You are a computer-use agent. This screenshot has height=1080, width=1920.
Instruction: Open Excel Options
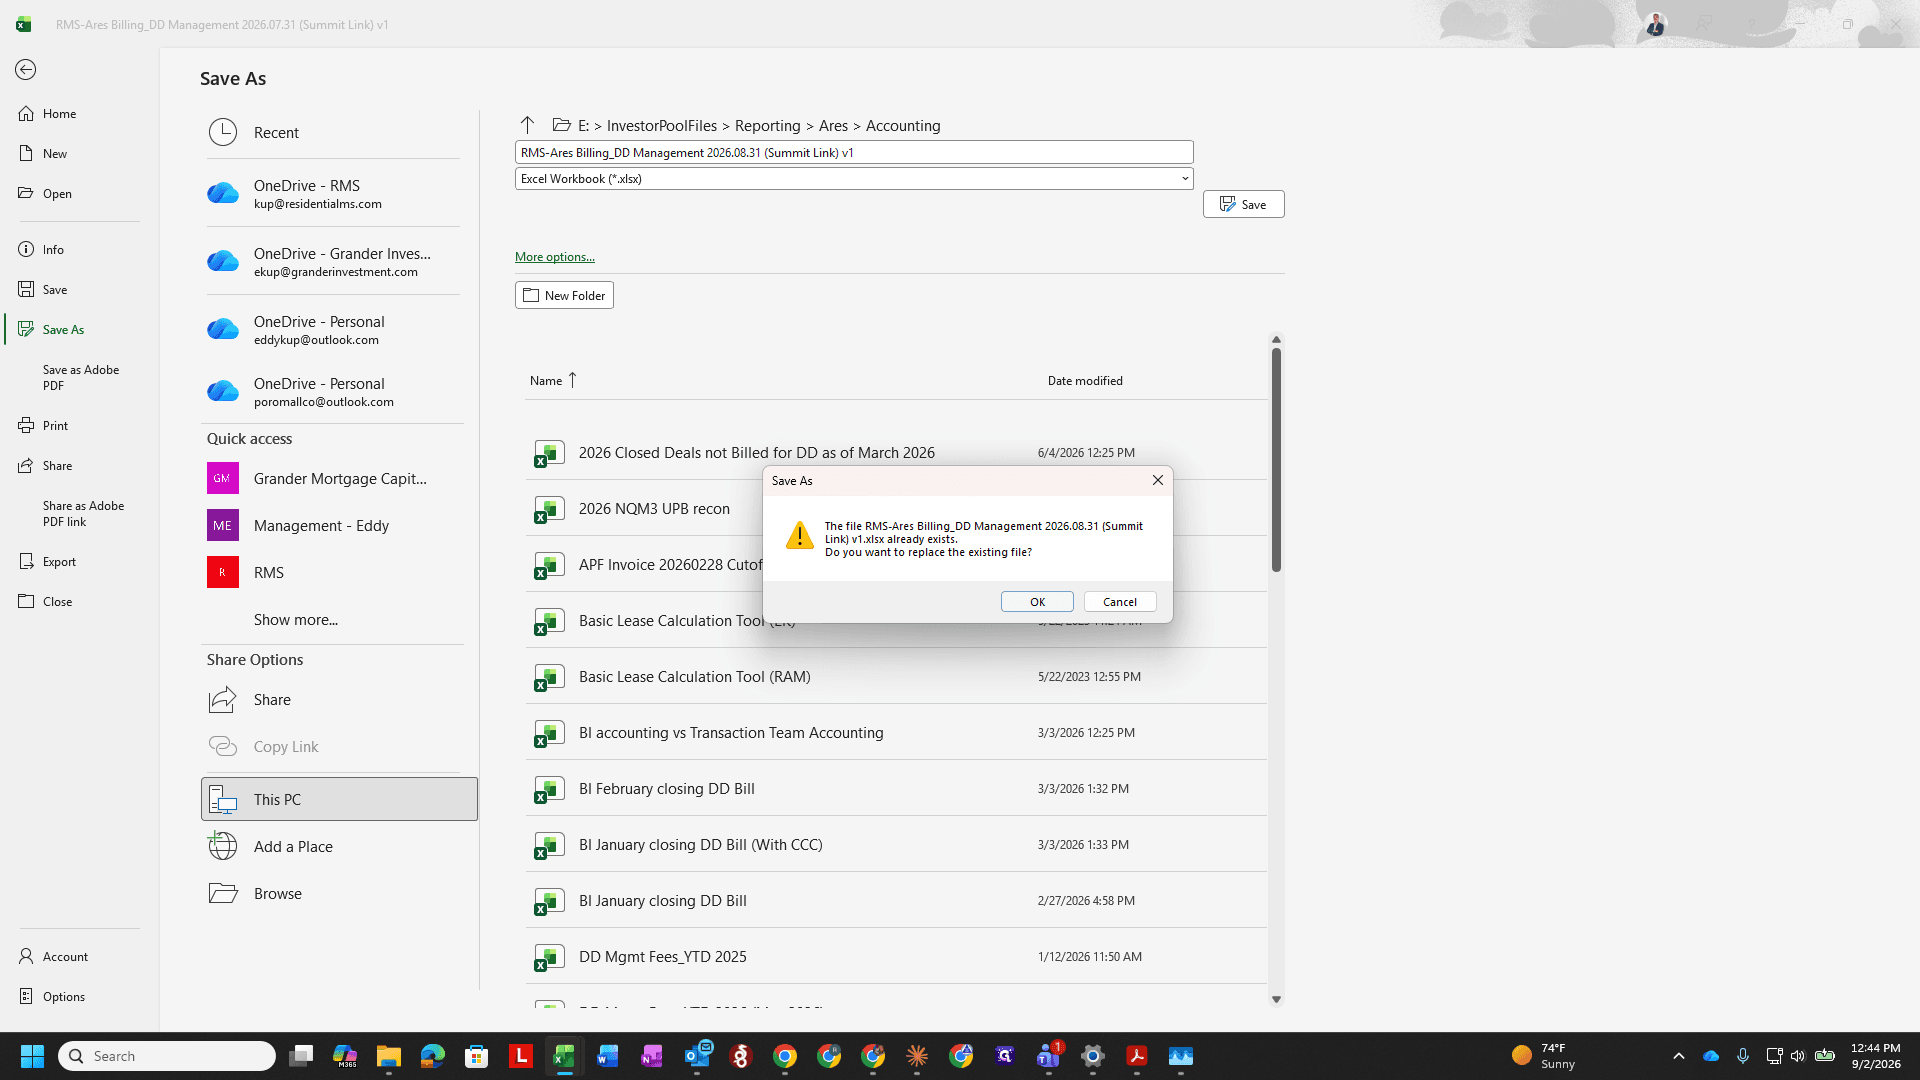pyautogui.click(x=80, y=996)
